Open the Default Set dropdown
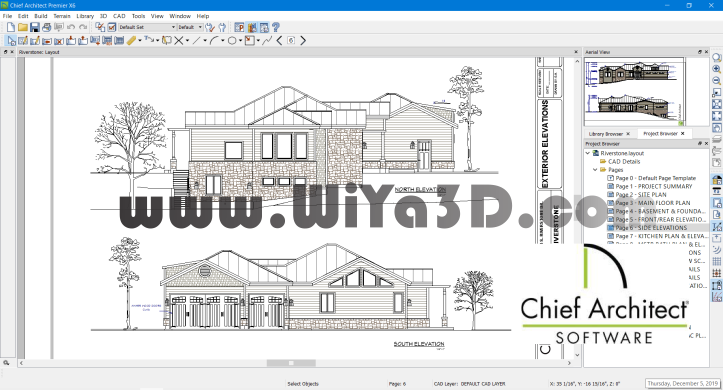Viewport: 723px width, 390px height. (147, 28)
